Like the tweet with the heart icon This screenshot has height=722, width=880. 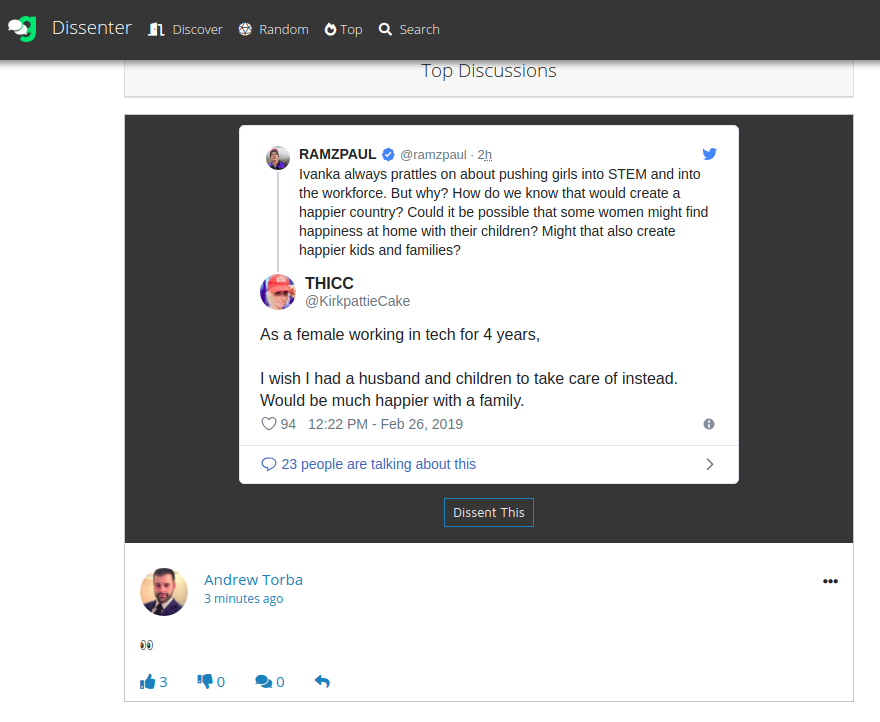pos(269,424)
